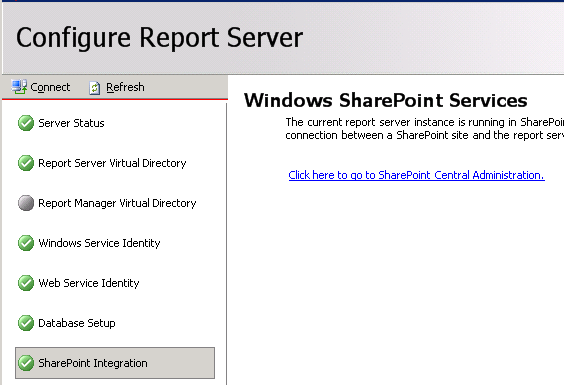The width and height of the screenshot is (564, 385).
Task: Go to Report Manager Virtual Directory
Action: tap(117, 203)
